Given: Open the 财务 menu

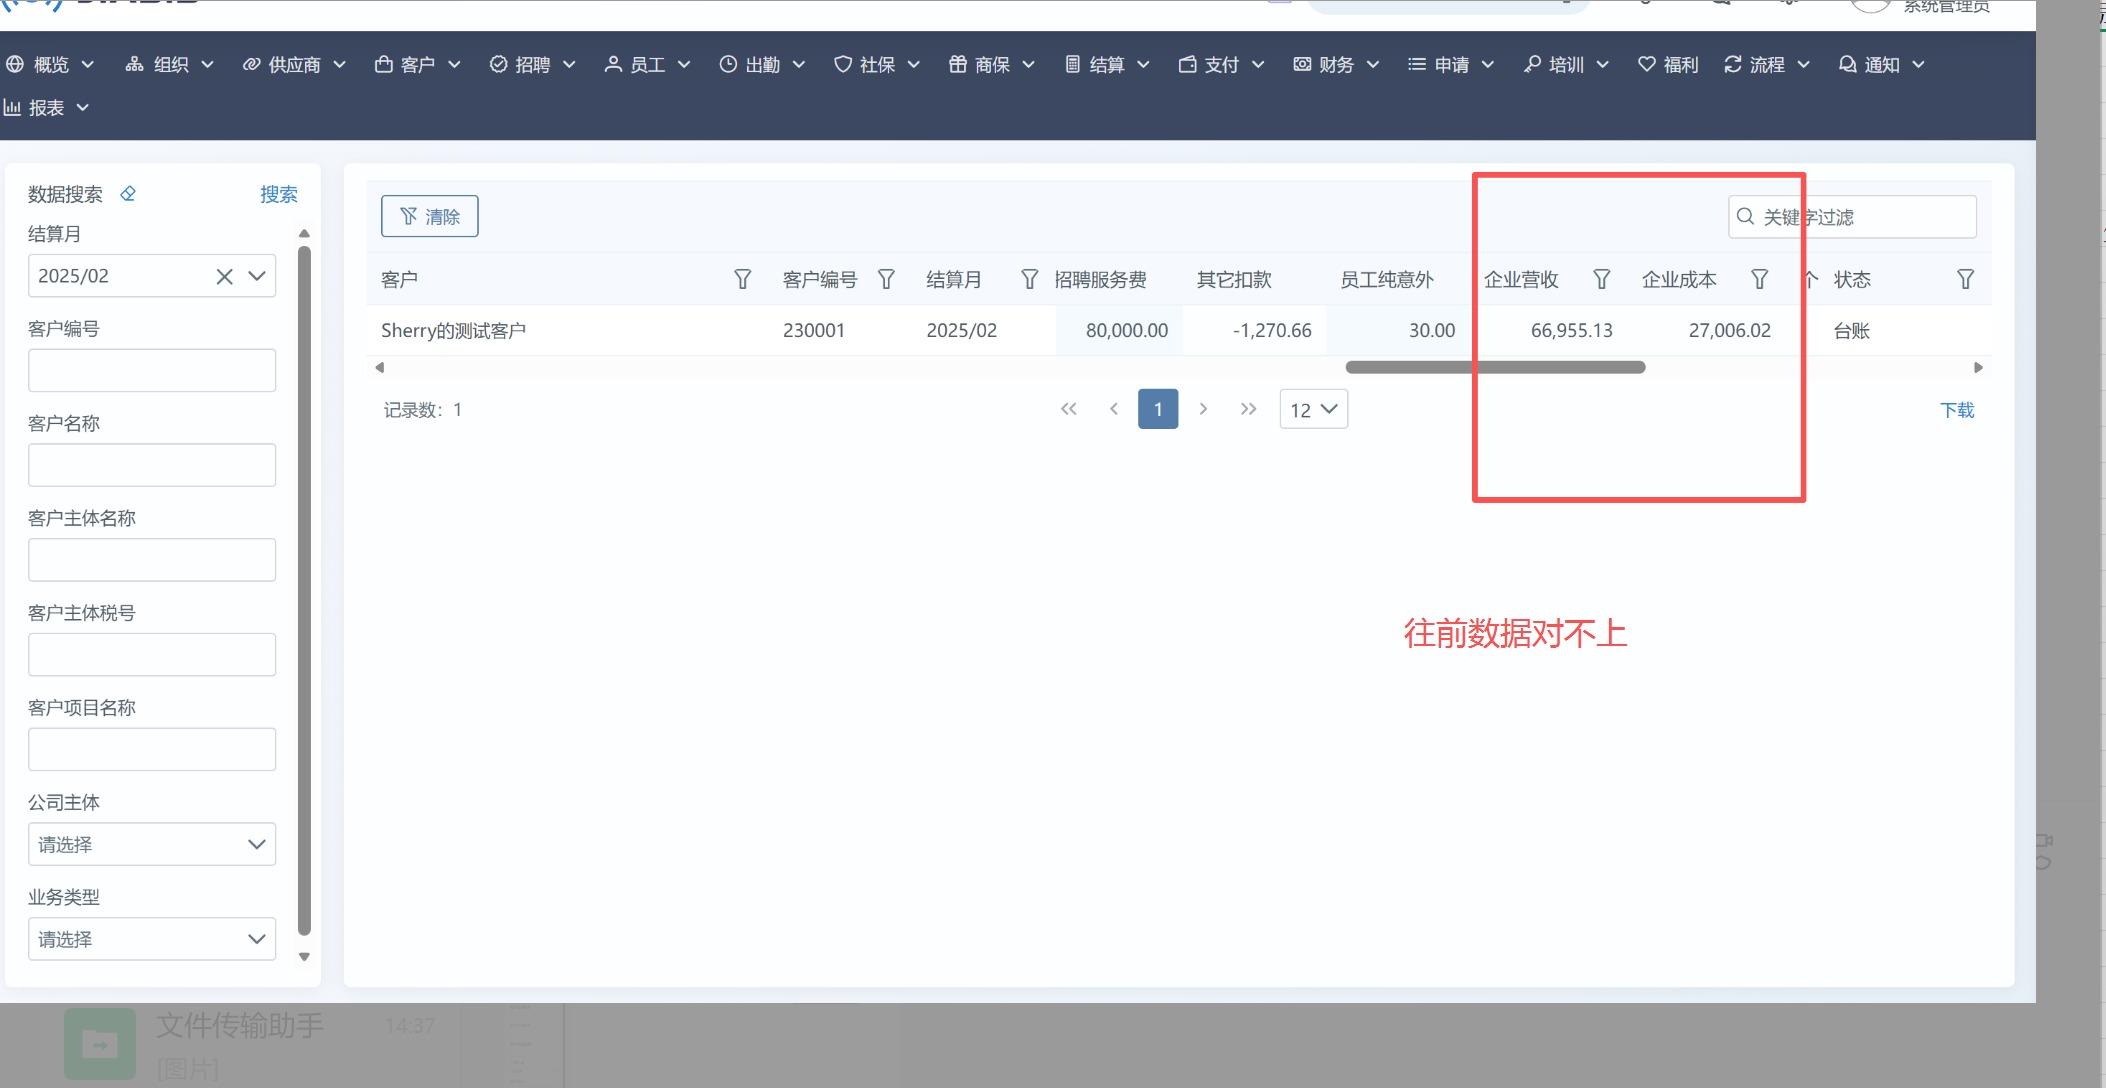Looking at the screenshot, I should point(1336,65).
